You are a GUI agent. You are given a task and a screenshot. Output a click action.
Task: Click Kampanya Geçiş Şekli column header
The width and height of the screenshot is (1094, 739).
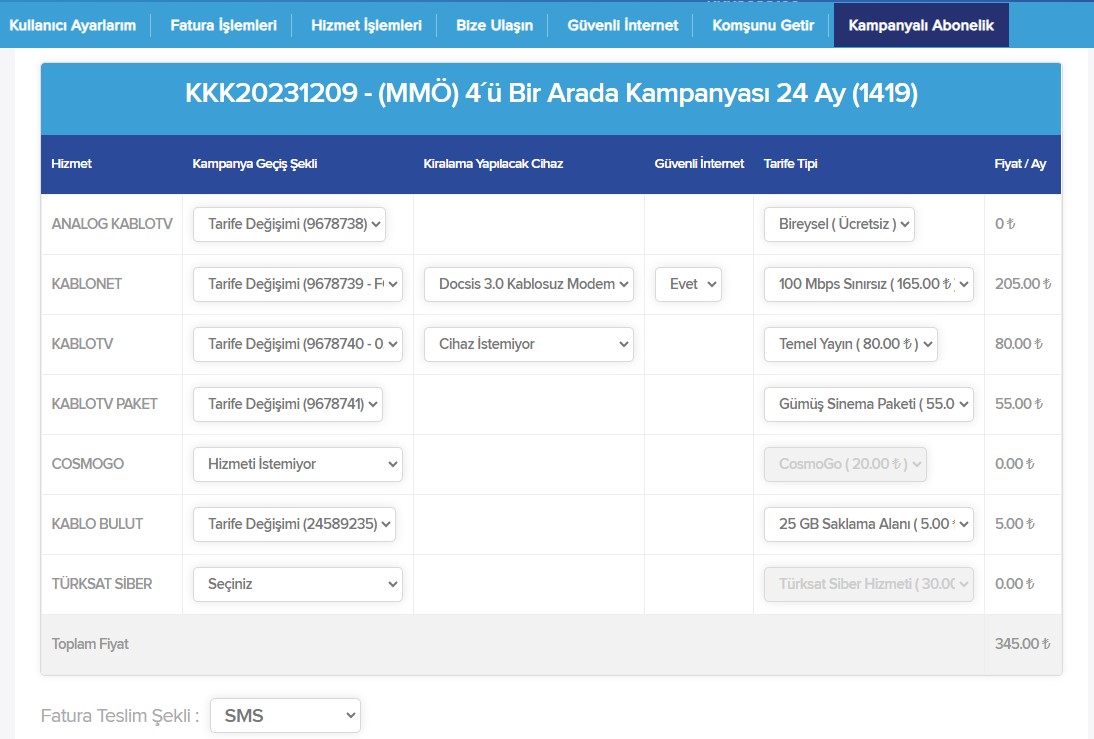[255, 163]
